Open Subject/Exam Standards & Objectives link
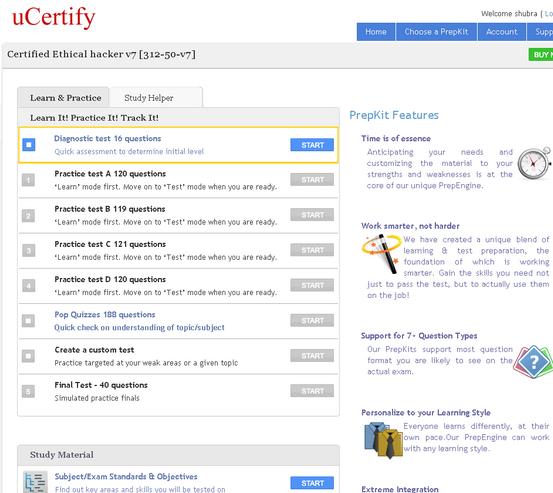 [126, 477]
